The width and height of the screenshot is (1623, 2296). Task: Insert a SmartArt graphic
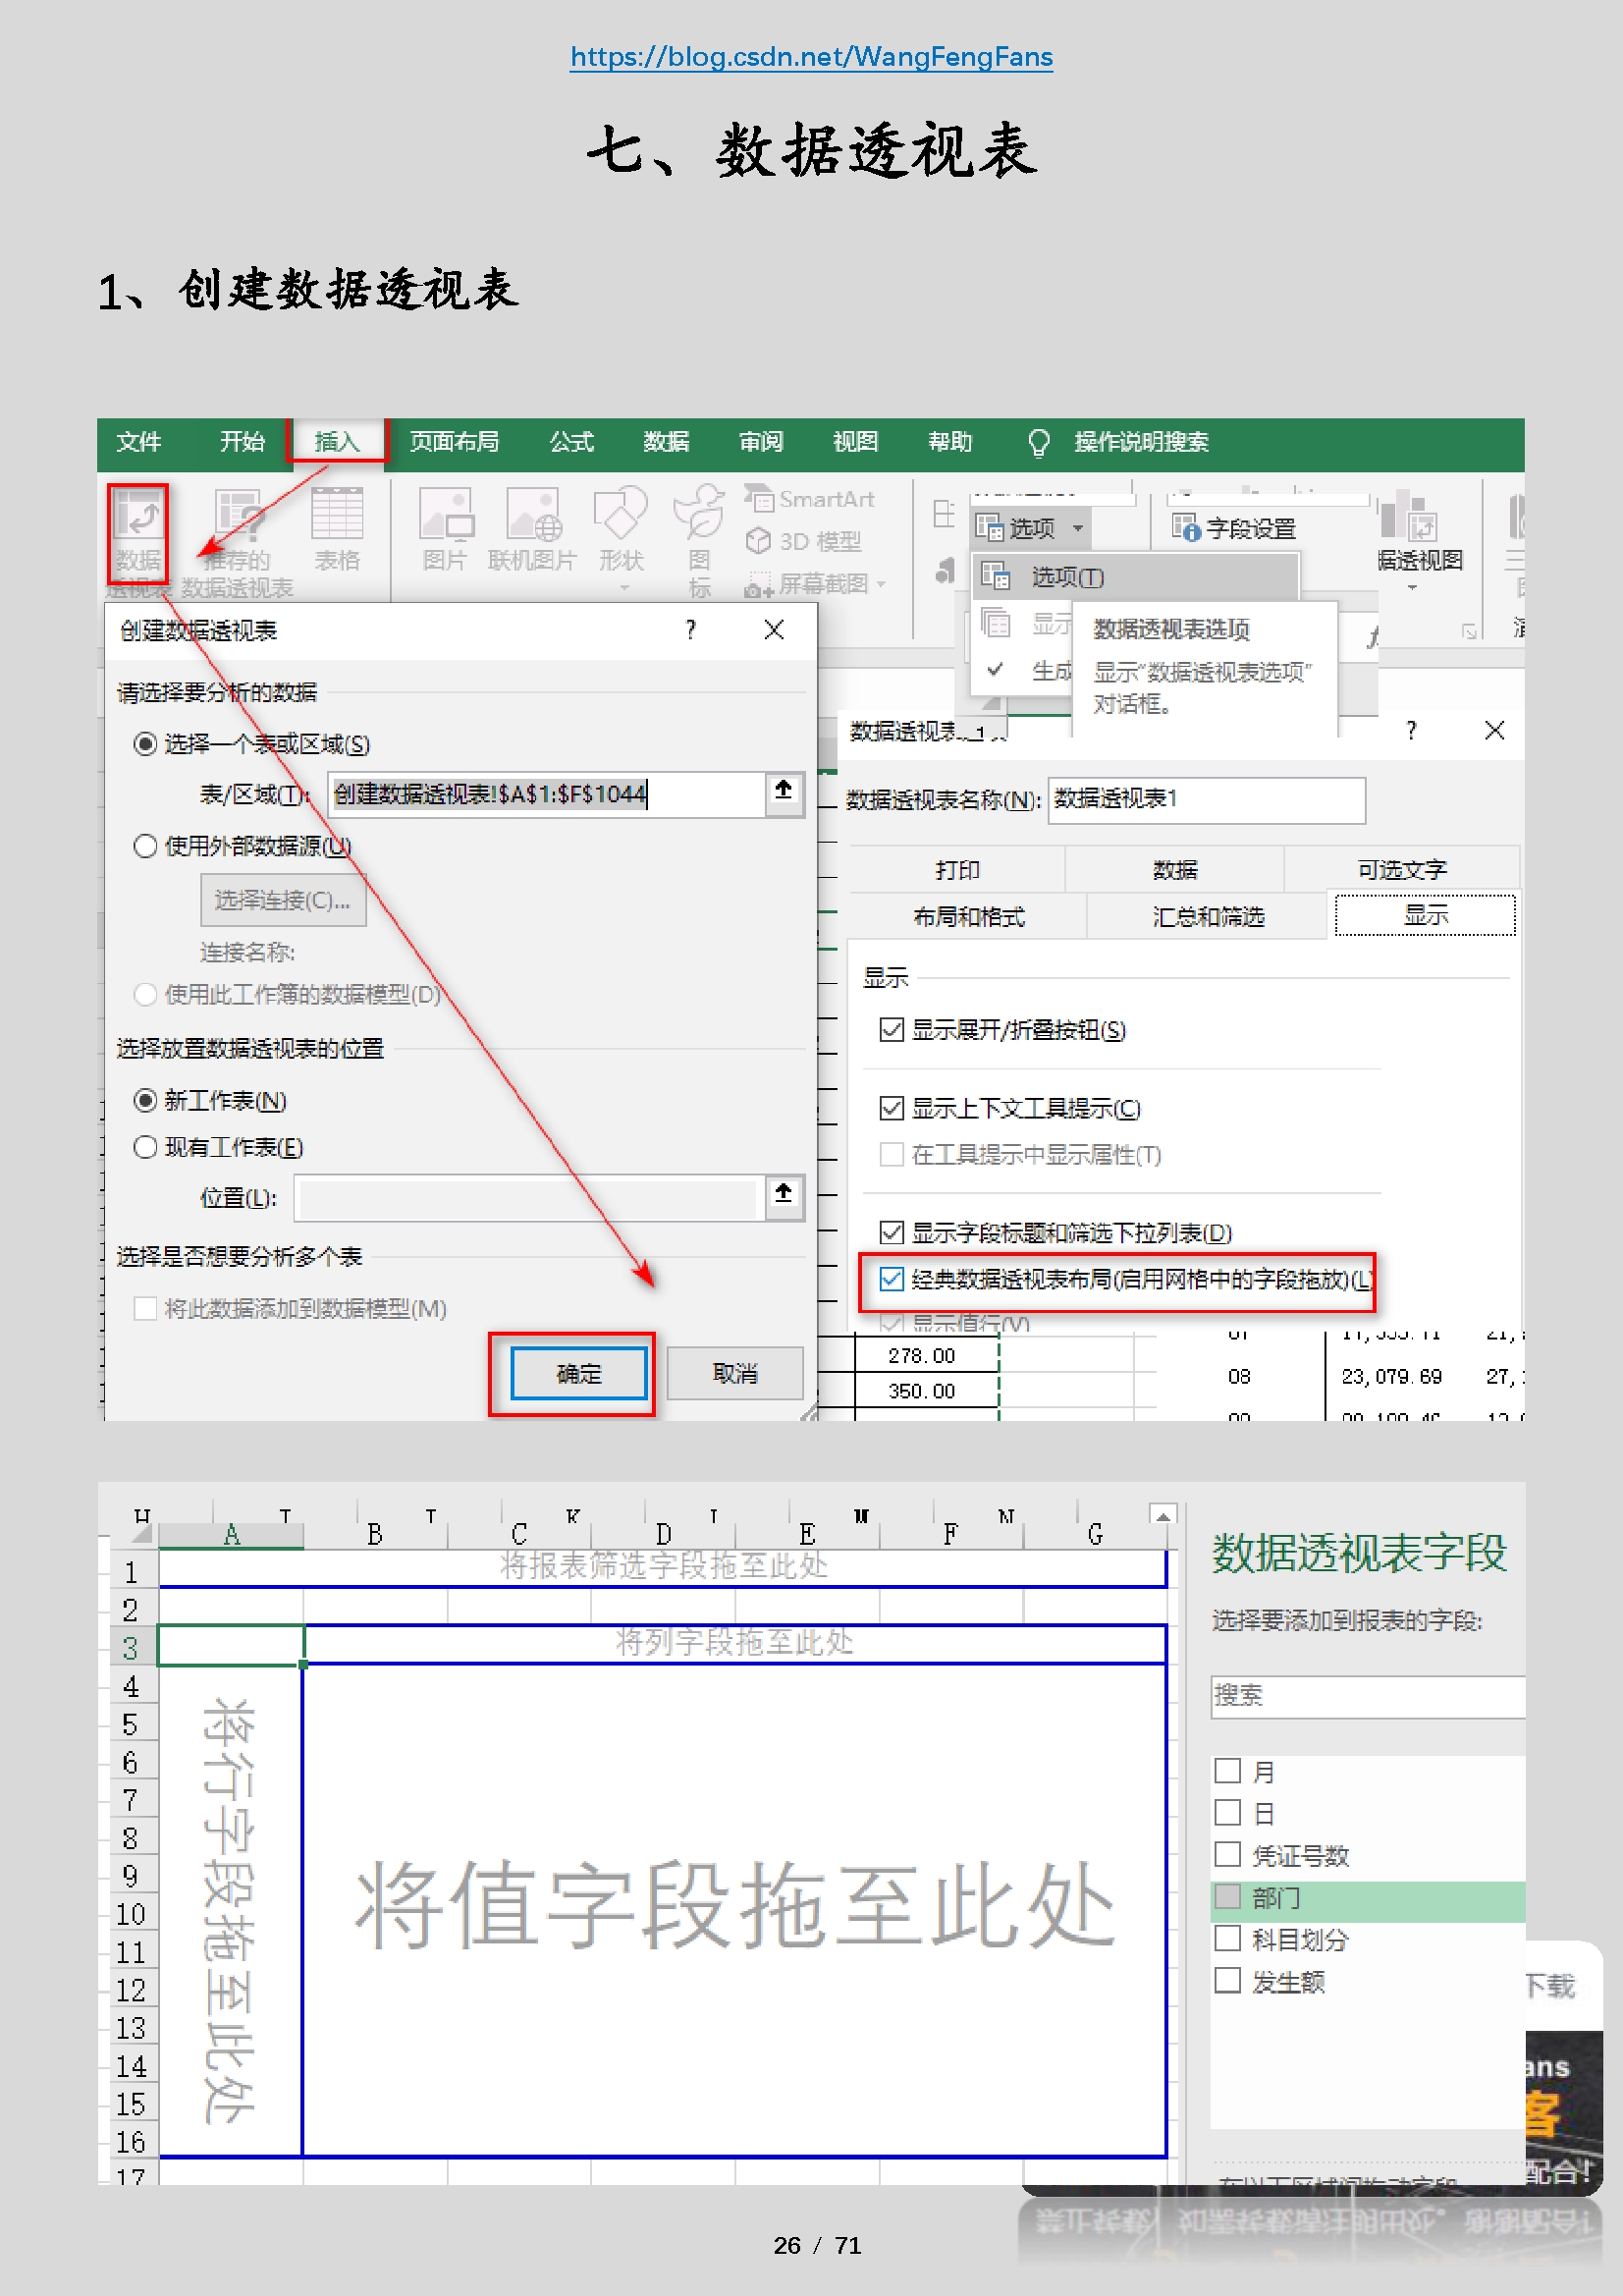coord(810,499)
